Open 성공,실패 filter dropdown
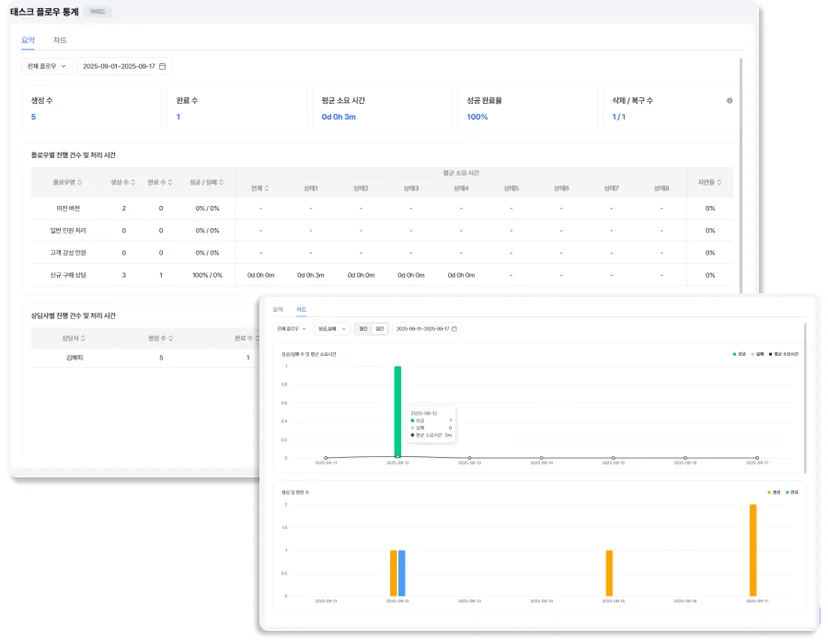 point(332,328)
